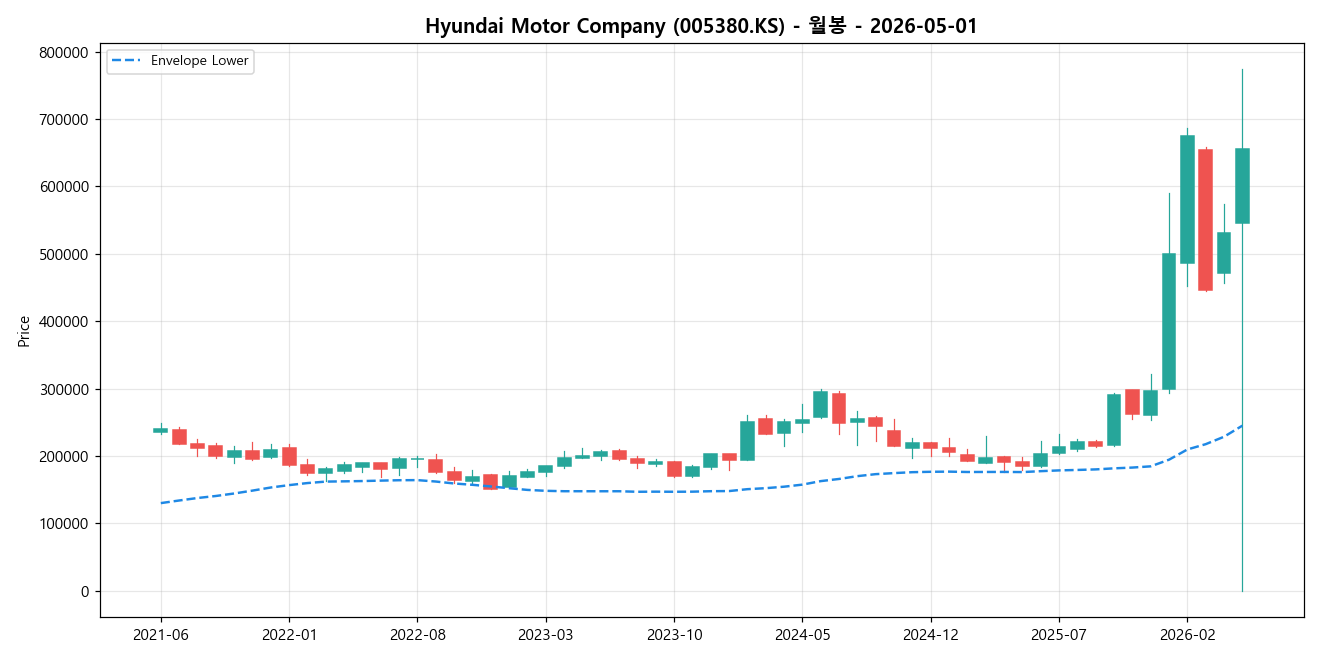The width and height of the screenshot is (1320, 660).
Task: Click the 2026-02 x-axis date label
Action: [x=1187, y=634]
